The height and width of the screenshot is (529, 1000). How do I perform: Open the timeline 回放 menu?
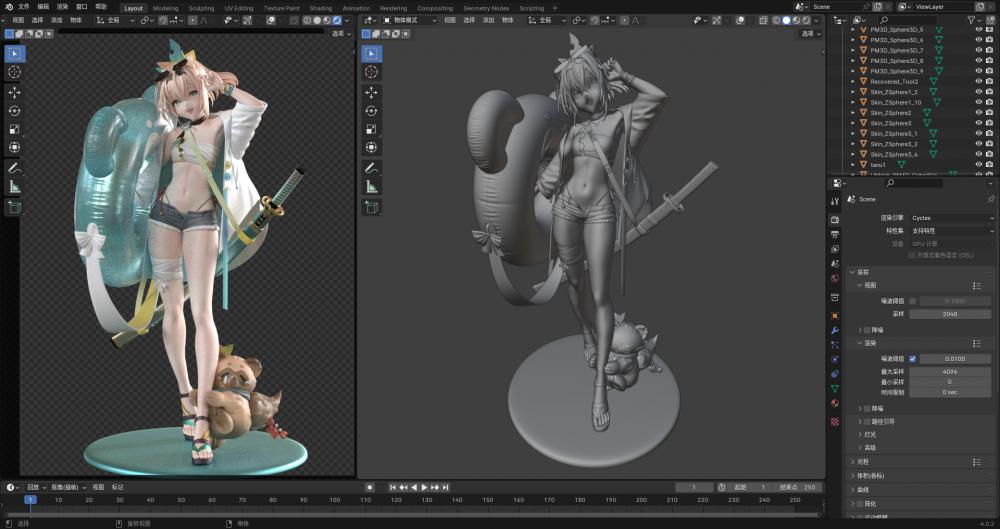tap(35, 488)
